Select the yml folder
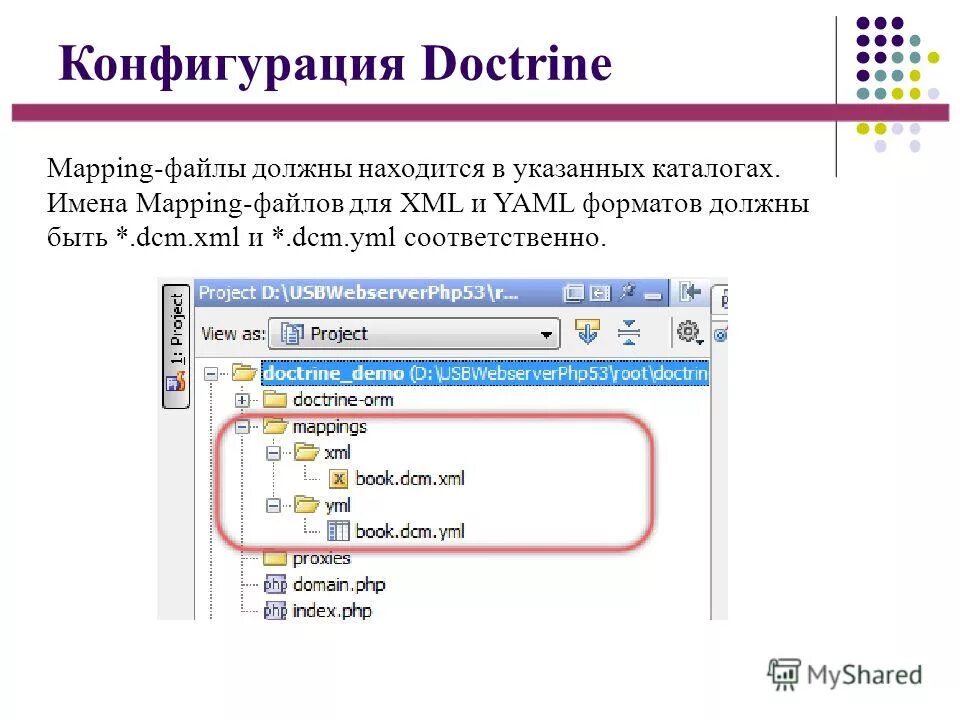This screenshot has width=960, height=720. (337, 506)
